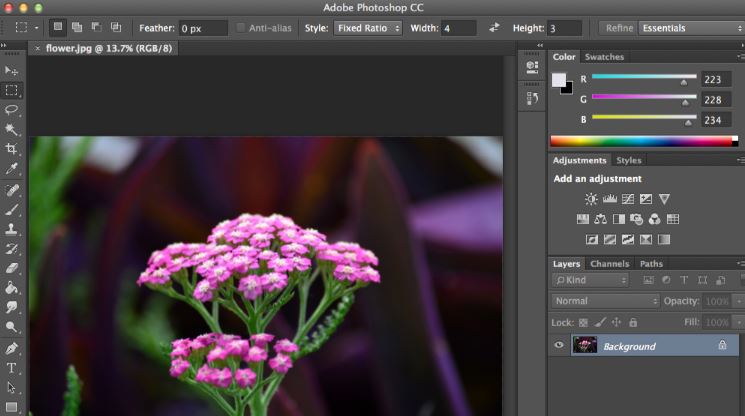745x416 pixels.
Task: Click the Refine Edge button
Action: tap(619, 28)
